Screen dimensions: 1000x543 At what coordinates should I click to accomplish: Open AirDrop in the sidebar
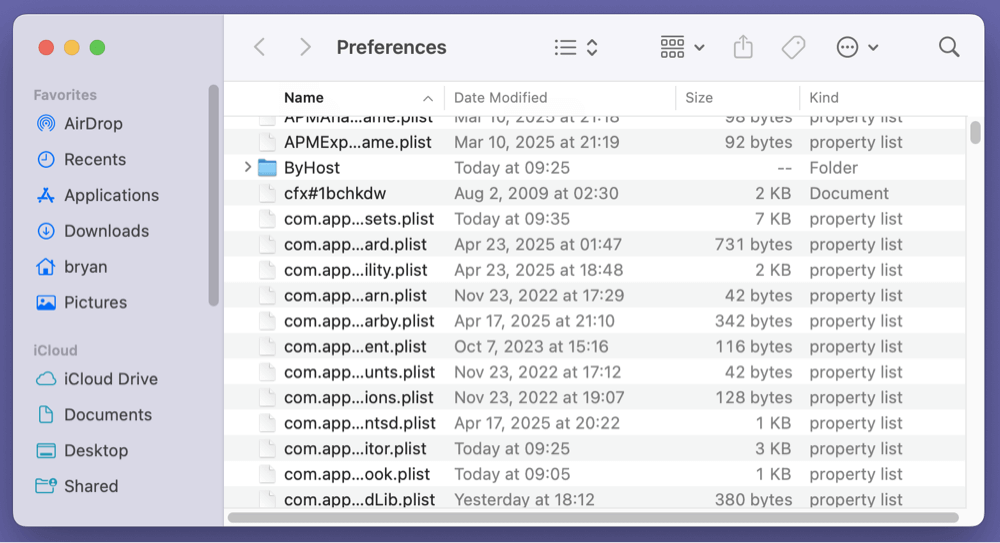(79, 123)
